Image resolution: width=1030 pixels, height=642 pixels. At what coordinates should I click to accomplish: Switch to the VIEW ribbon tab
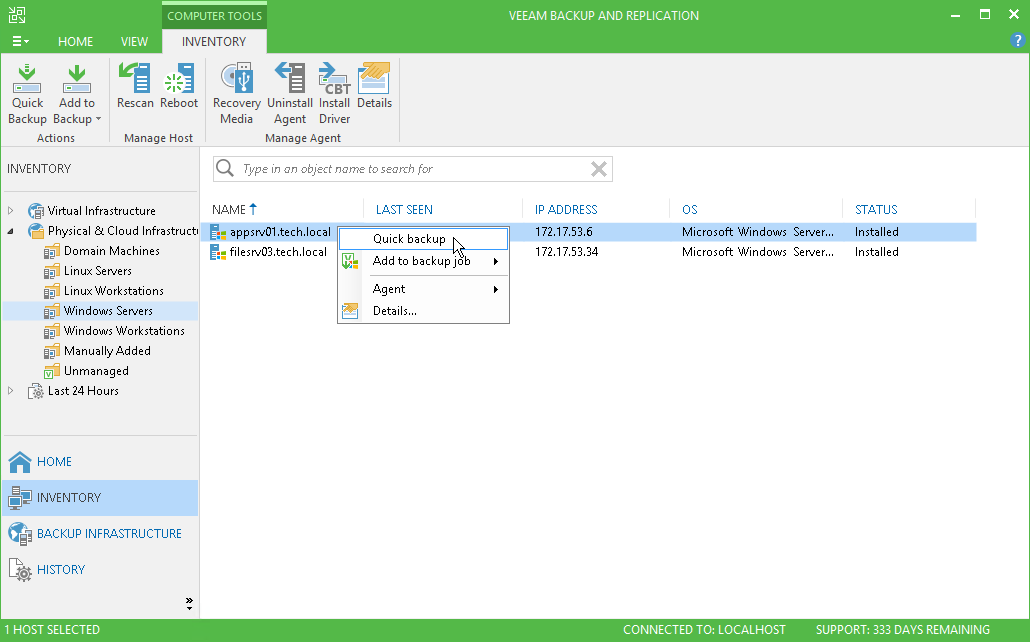(x=134, y=41)
